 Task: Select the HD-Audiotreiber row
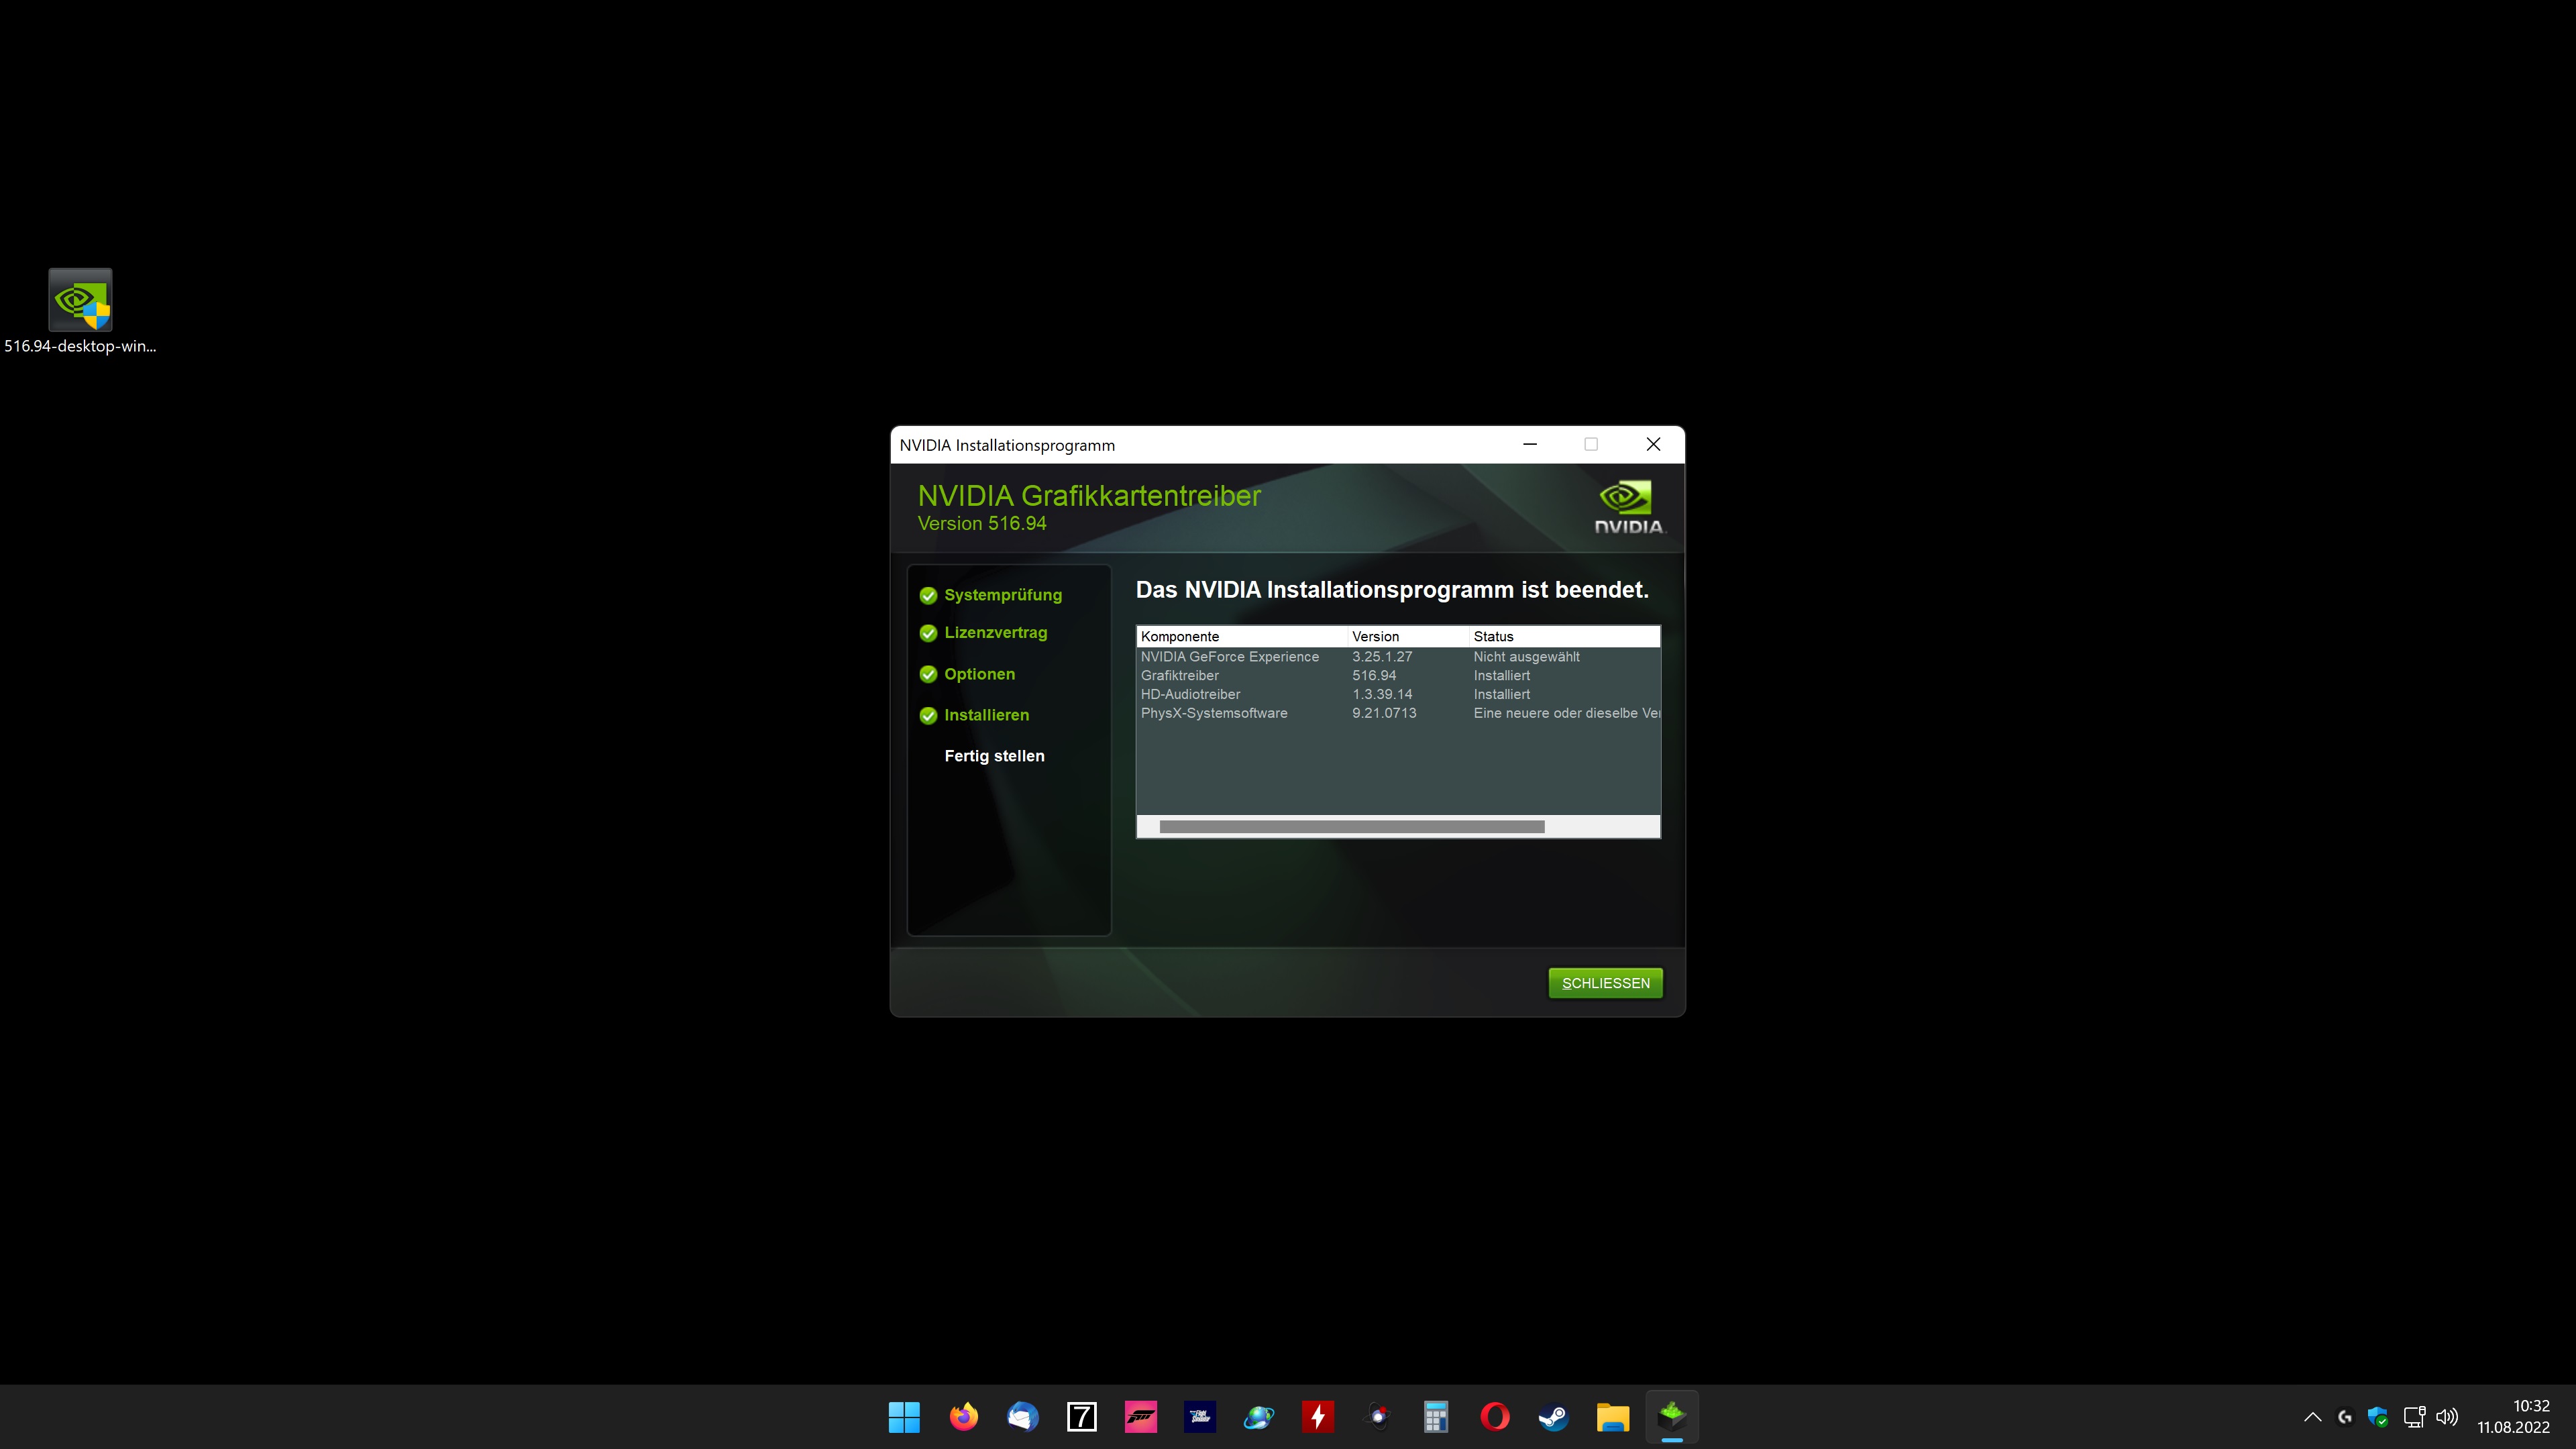point(1398,694)
